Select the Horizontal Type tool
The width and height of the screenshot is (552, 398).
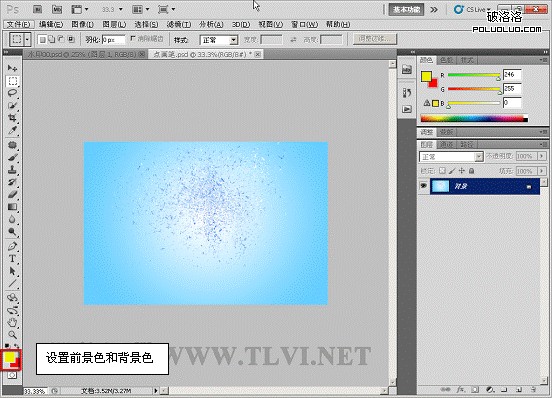(x=12, y=259)
